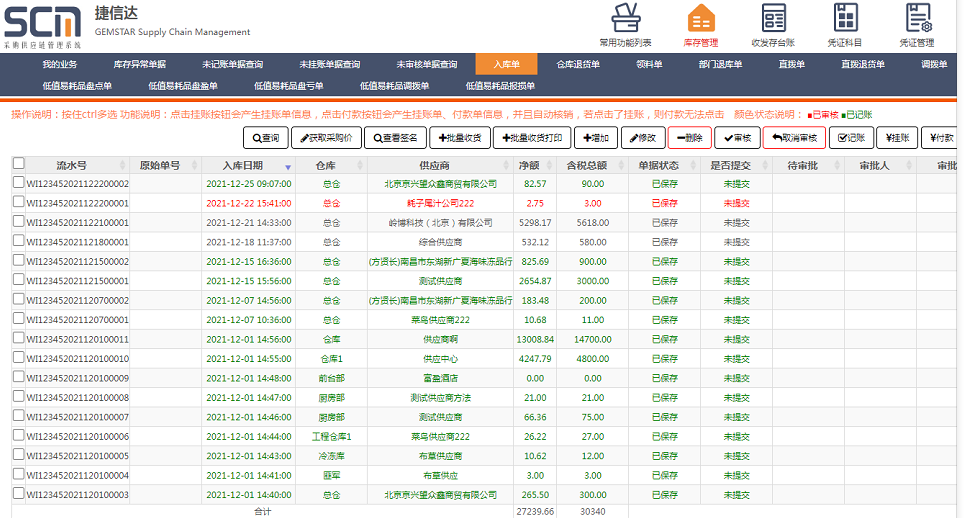This screenshot has width=965, height=518.
Task: Sort the 流水号 column
Action: [122, 165]
